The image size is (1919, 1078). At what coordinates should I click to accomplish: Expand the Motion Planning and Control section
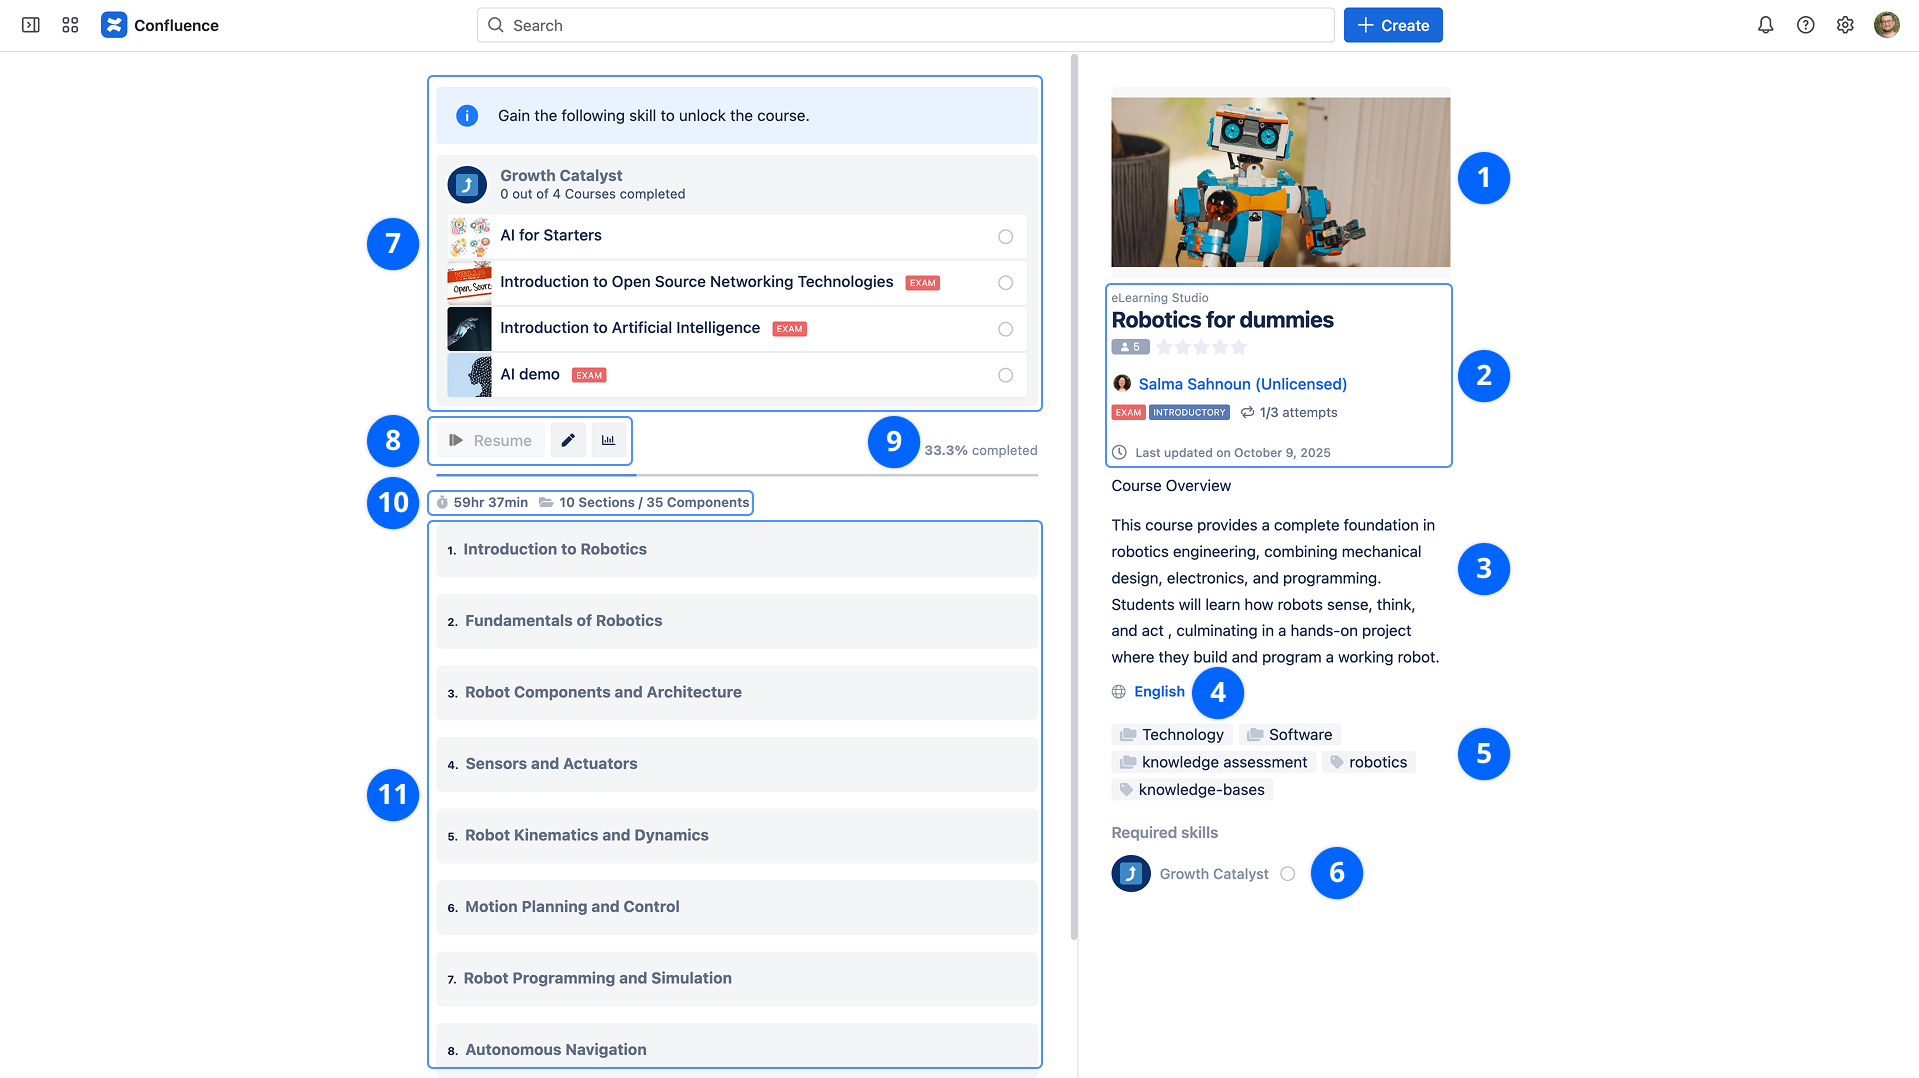(736, 907)
